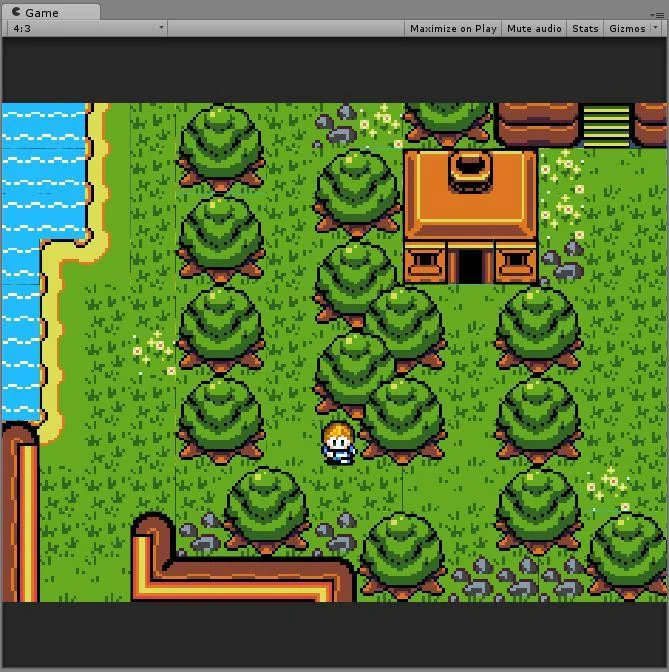Select the Game tab
This screenshot has height=672, width=669.
[x=51, y=12]
